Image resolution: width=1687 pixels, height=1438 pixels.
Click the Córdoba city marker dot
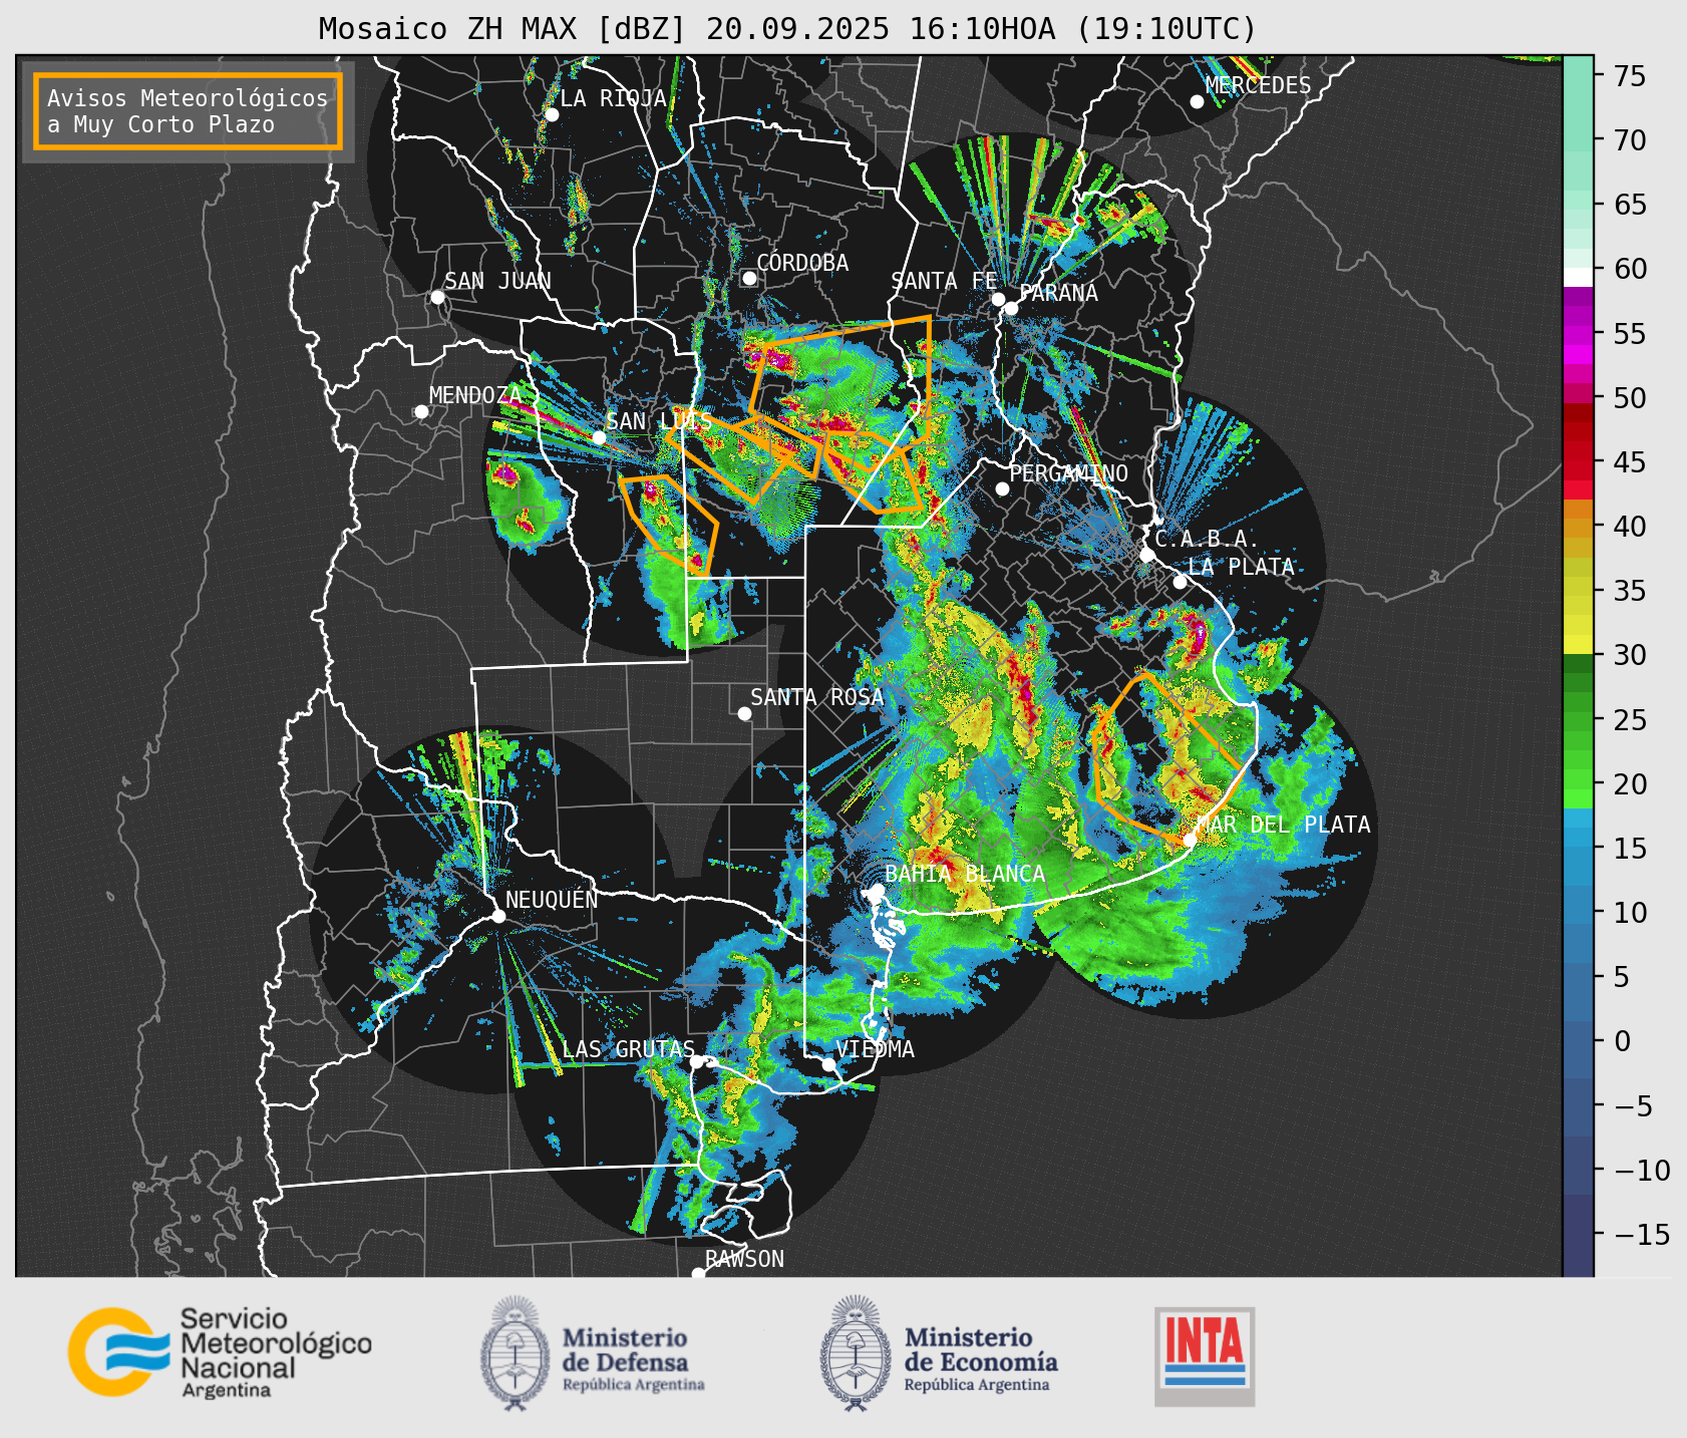tap(749, 278)
